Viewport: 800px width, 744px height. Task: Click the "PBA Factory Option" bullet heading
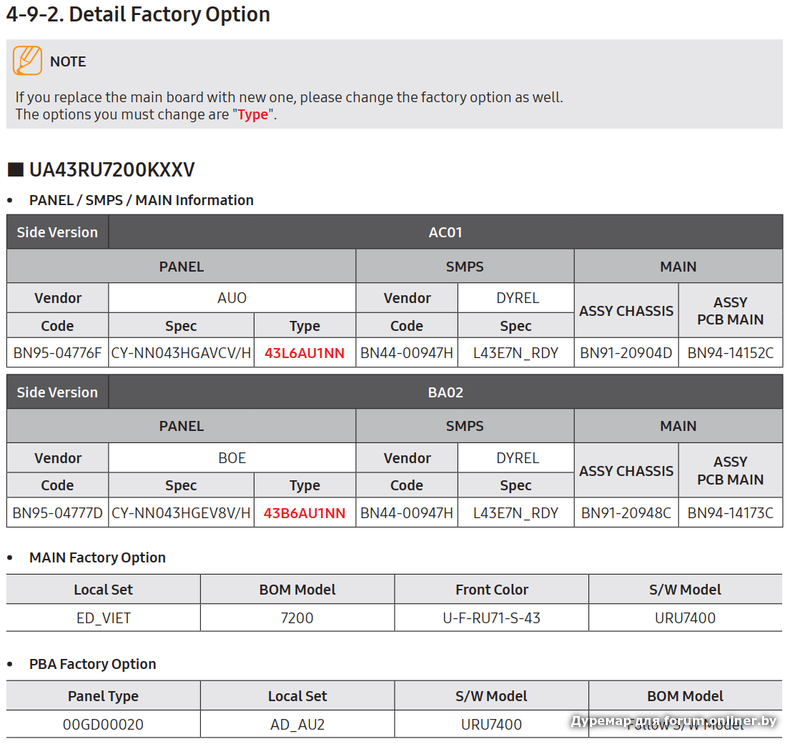pyautogui.click(x=92, y=664)
